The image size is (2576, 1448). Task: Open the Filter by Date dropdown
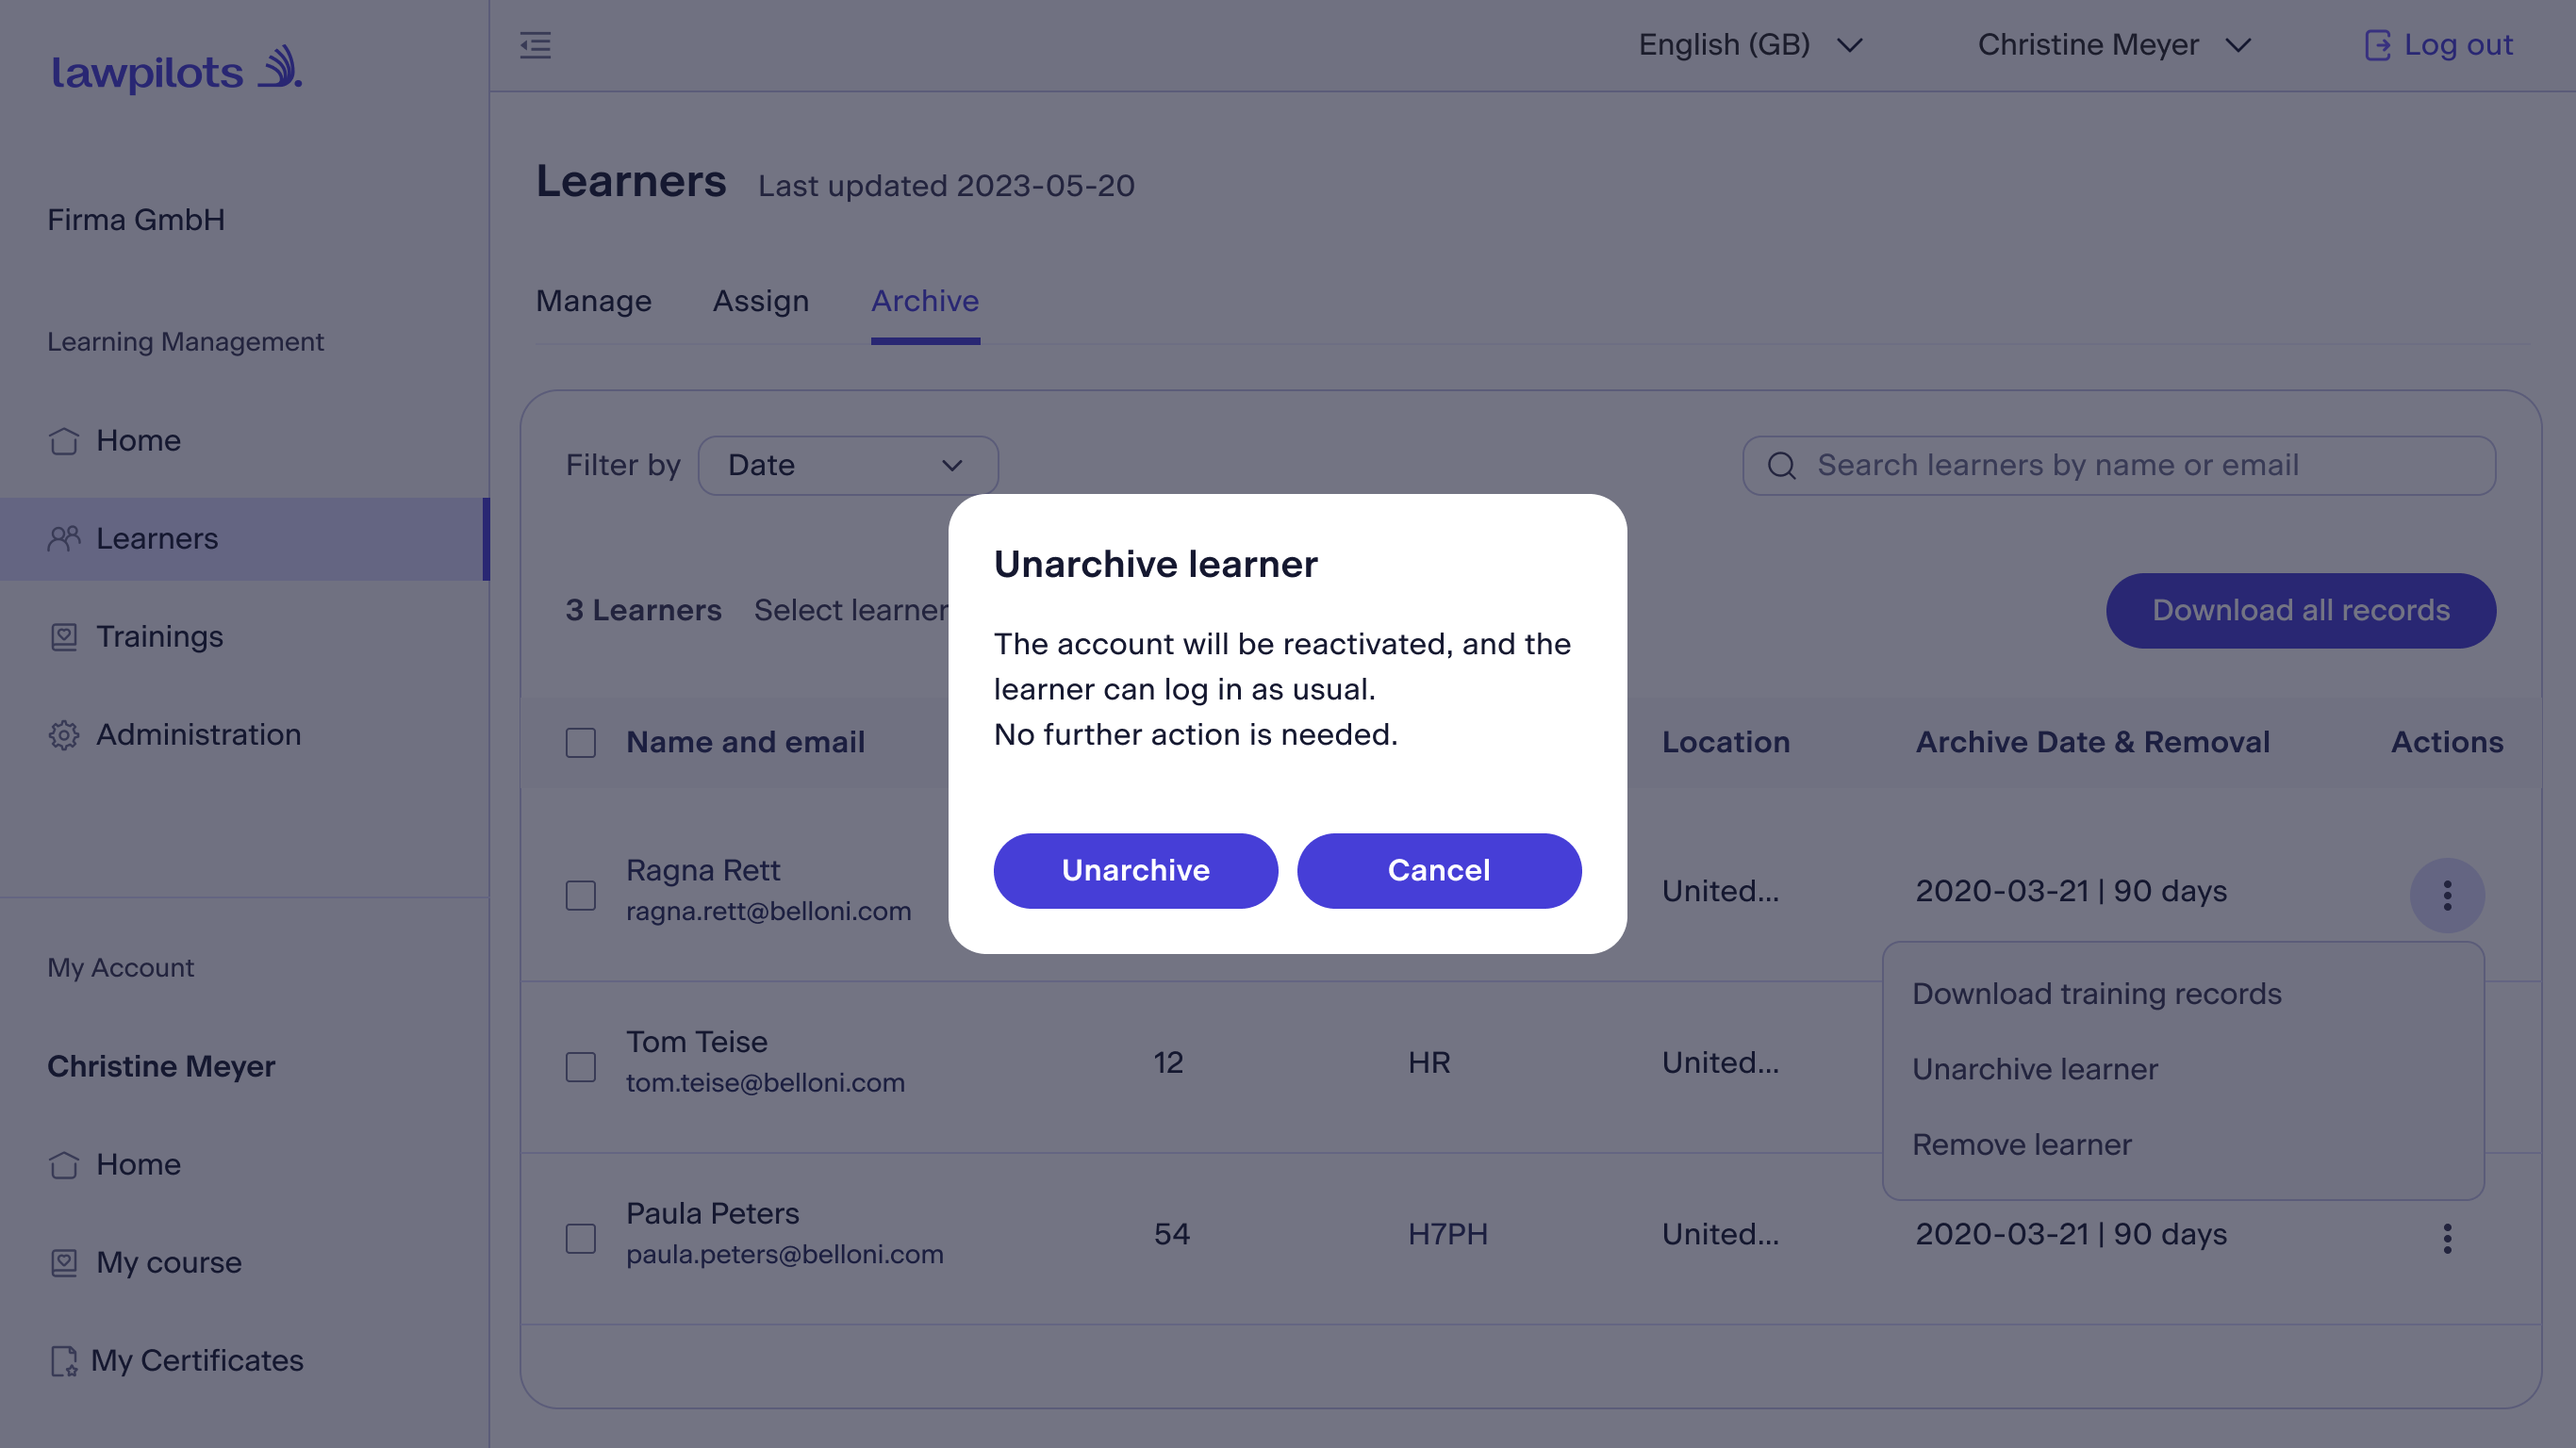point(847,465)
